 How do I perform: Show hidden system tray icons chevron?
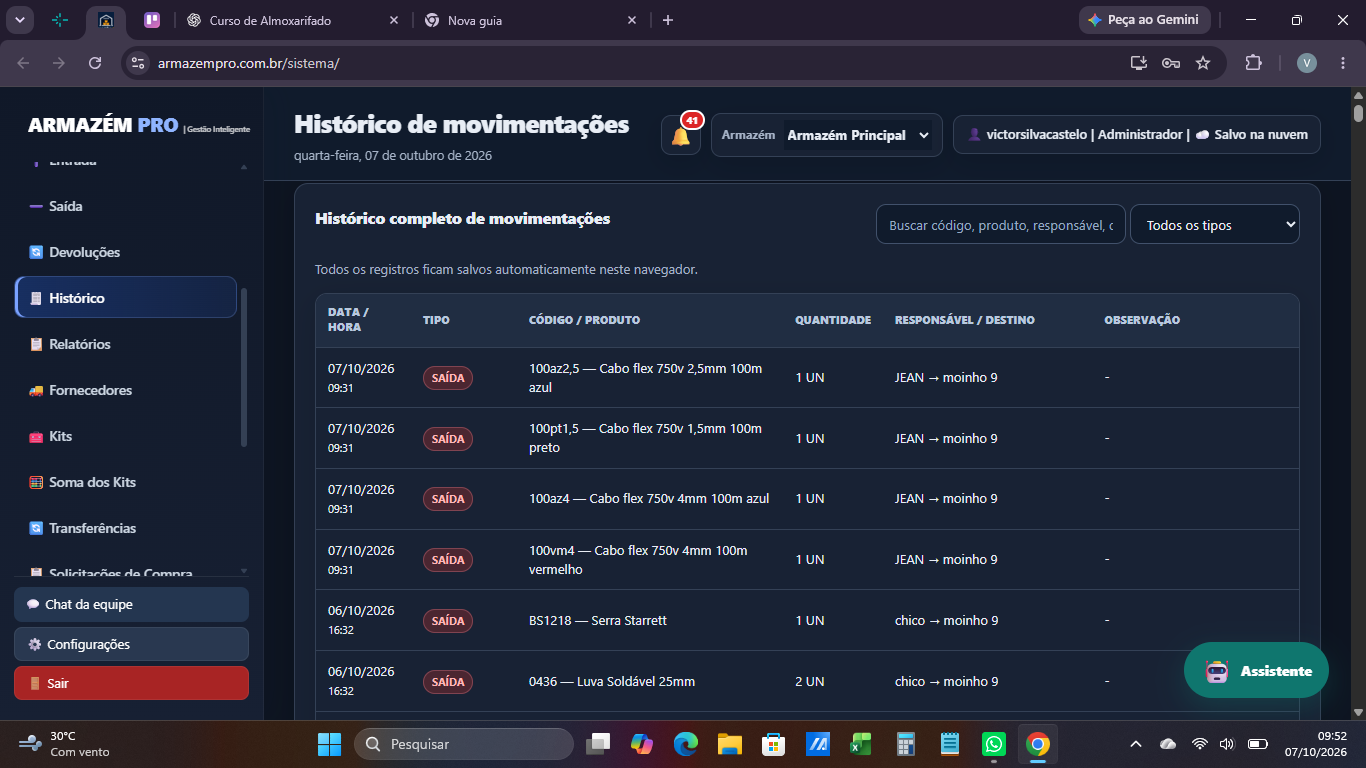pos(1135,744)
